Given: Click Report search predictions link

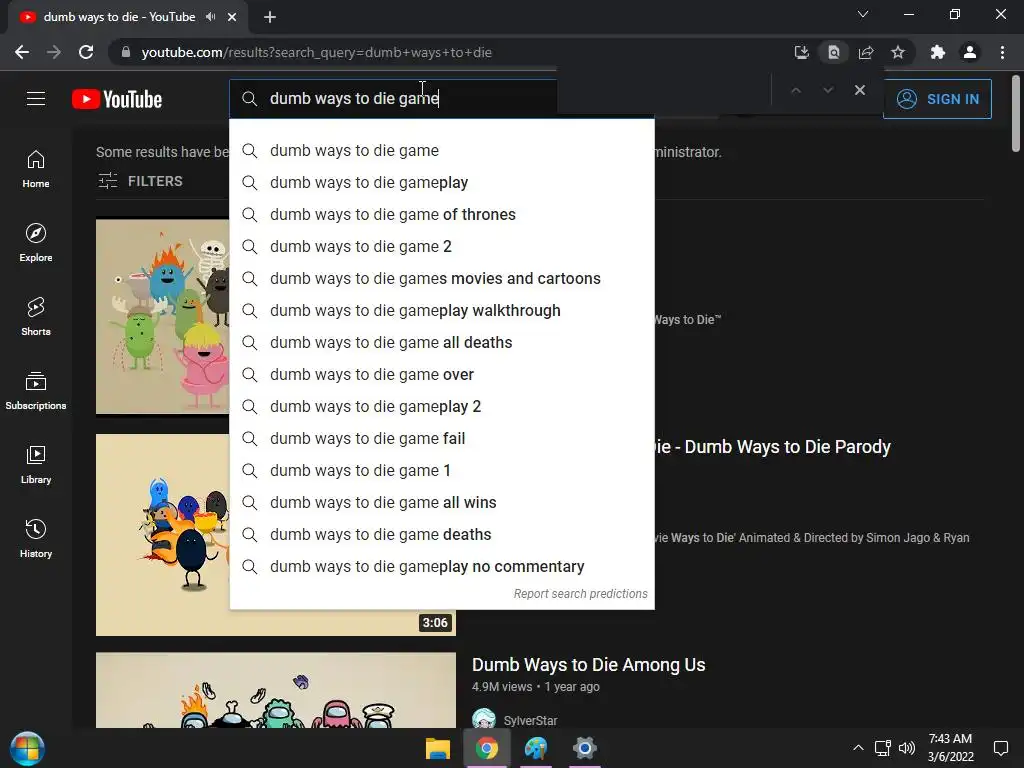Looking at the screenshot, I should point(581,594).
